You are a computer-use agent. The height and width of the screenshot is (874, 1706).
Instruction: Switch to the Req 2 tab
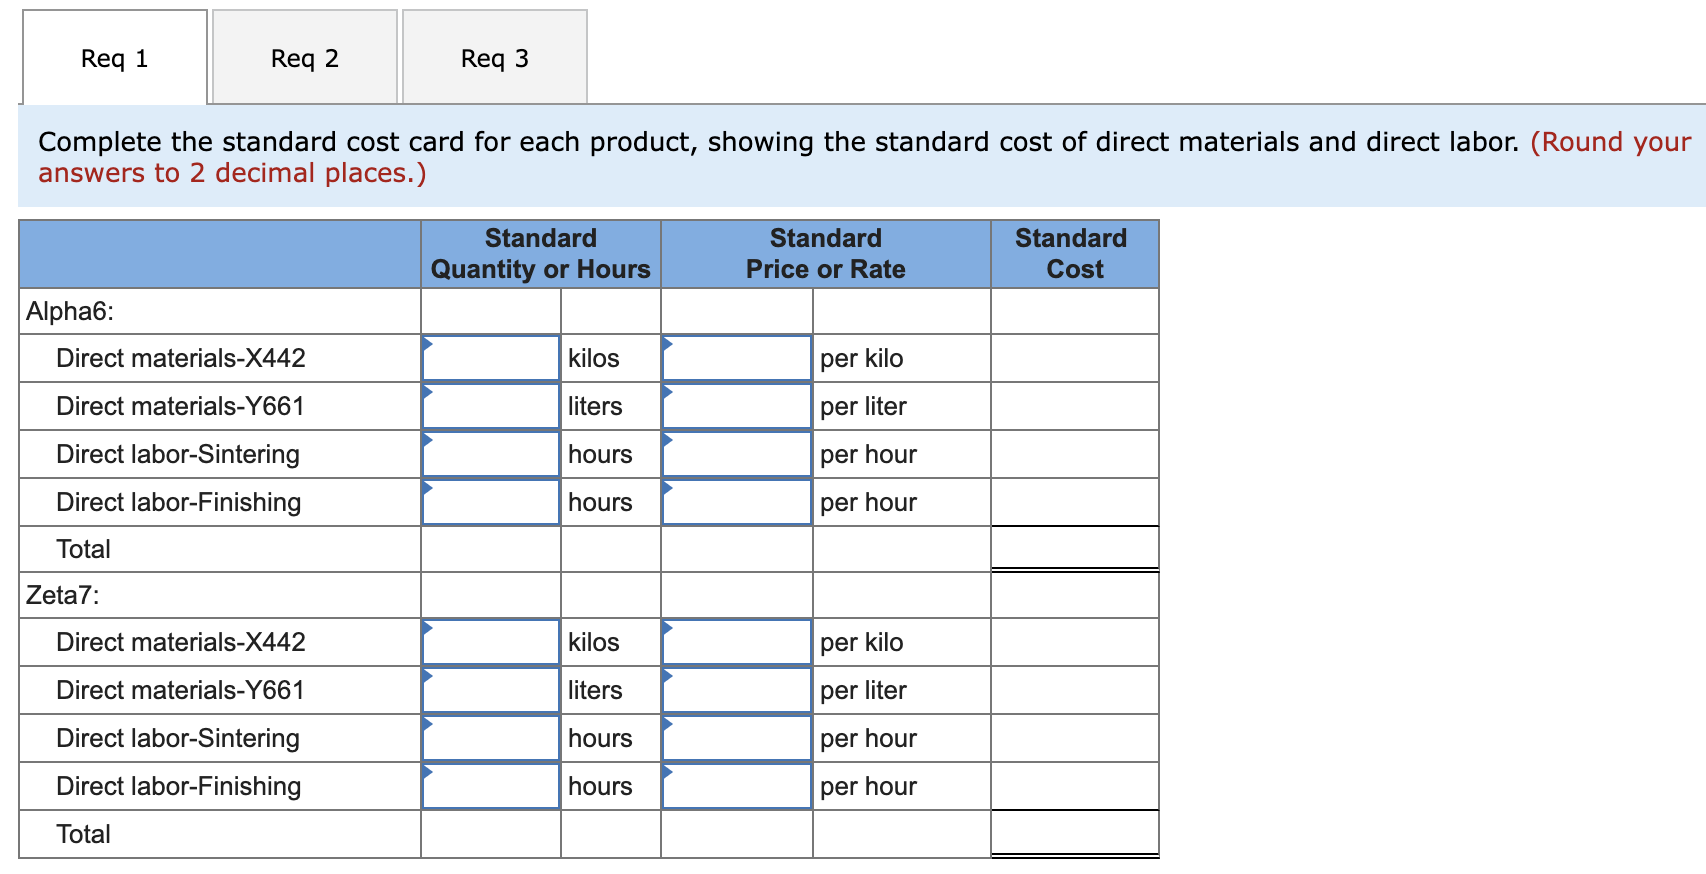(304, 58)
